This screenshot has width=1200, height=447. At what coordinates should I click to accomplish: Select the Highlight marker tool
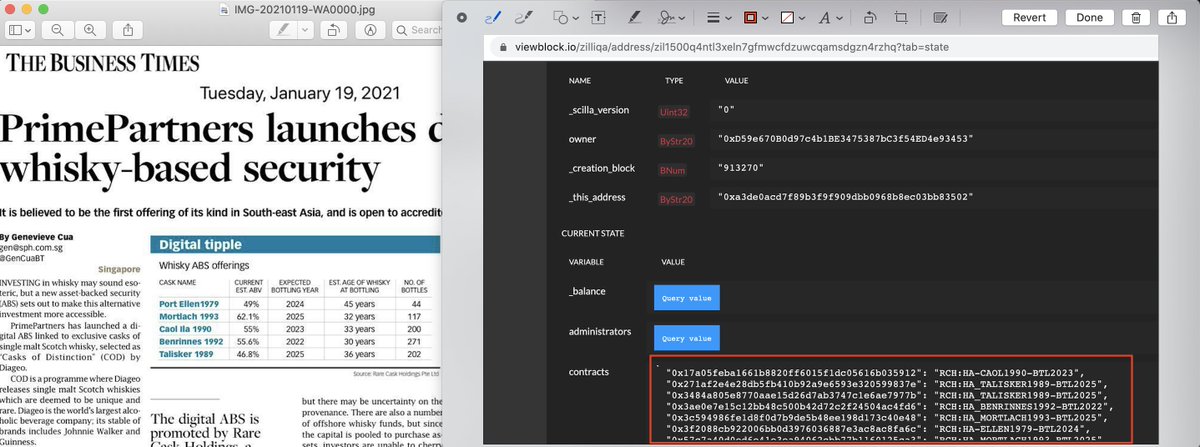tap(635, 17)
